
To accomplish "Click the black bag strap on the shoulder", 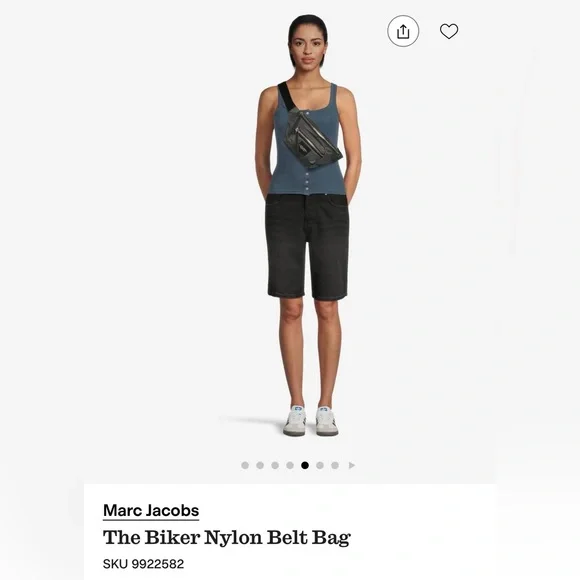I will pyautogui.click(x=288, y=96).
